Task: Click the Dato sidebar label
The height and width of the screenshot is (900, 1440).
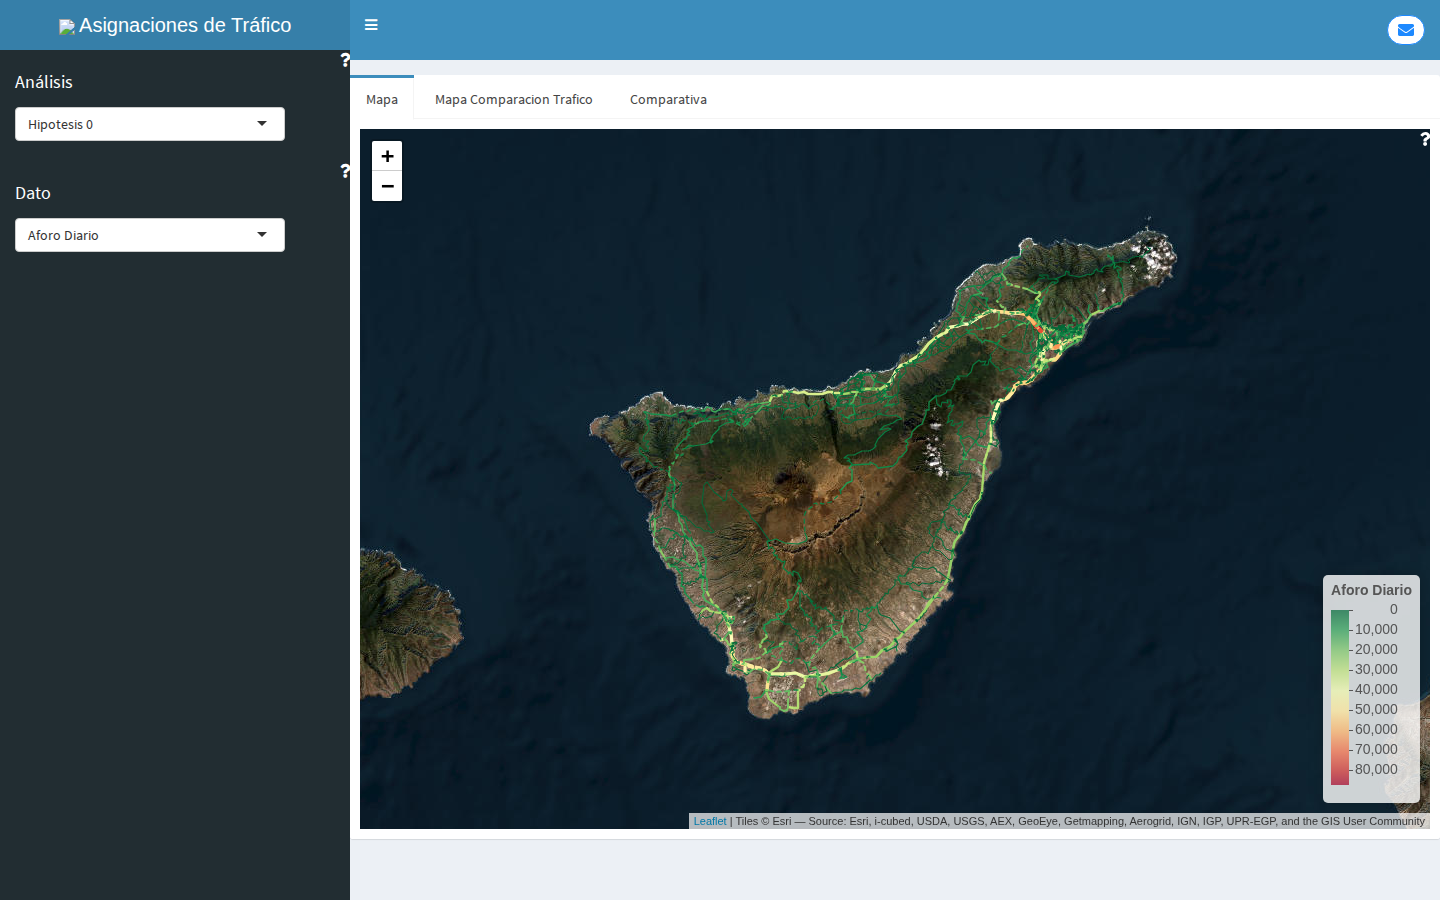Action: click(x=33, y=193)
